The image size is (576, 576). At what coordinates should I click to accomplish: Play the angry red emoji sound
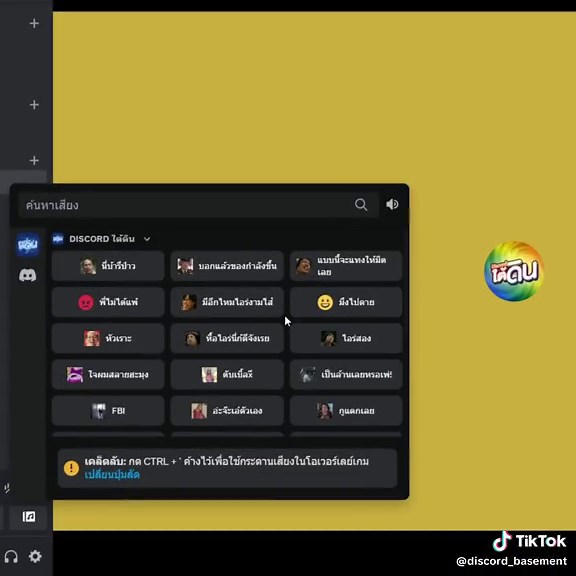pos(108,302)
